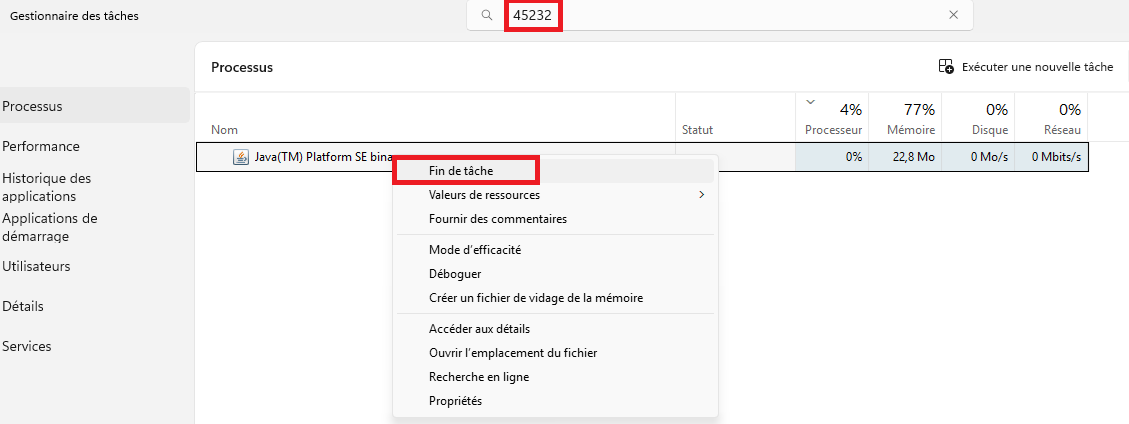The image size is (1129, 424).
Task: Open 'Ouvrir l'emplacement du fichier'
Action: [x=512, y=353]
